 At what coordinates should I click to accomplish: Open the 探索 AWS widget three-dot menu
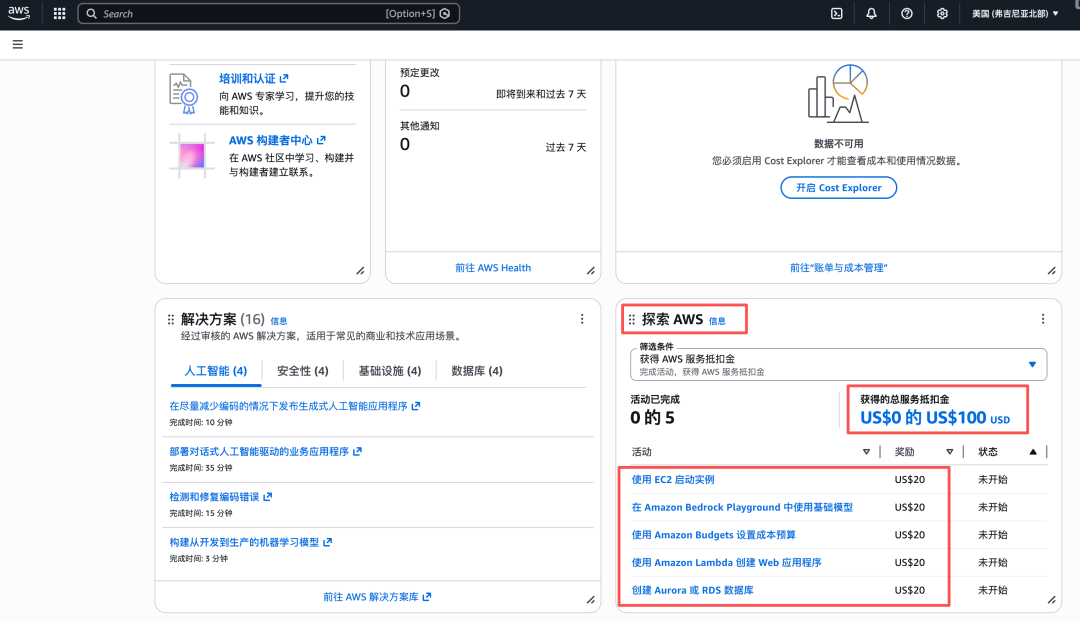click(1043, 319)
